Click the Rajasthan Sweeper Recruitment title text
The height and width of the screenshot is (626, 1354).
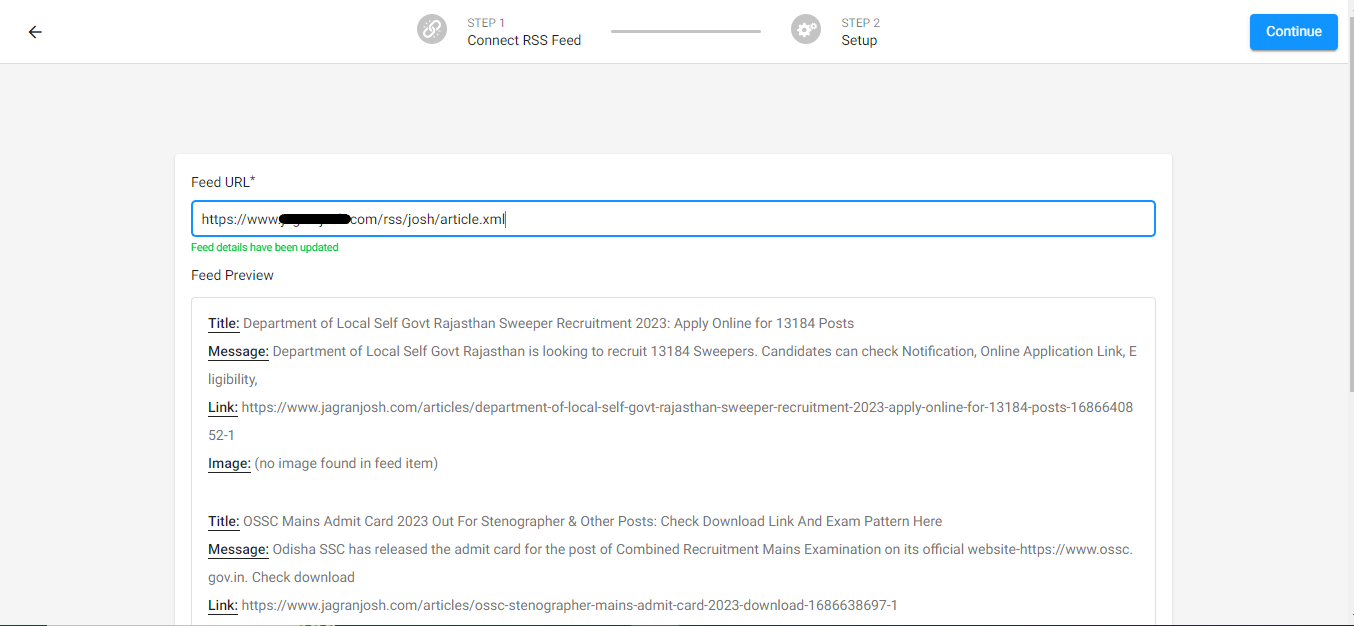[x=548, y=323]
